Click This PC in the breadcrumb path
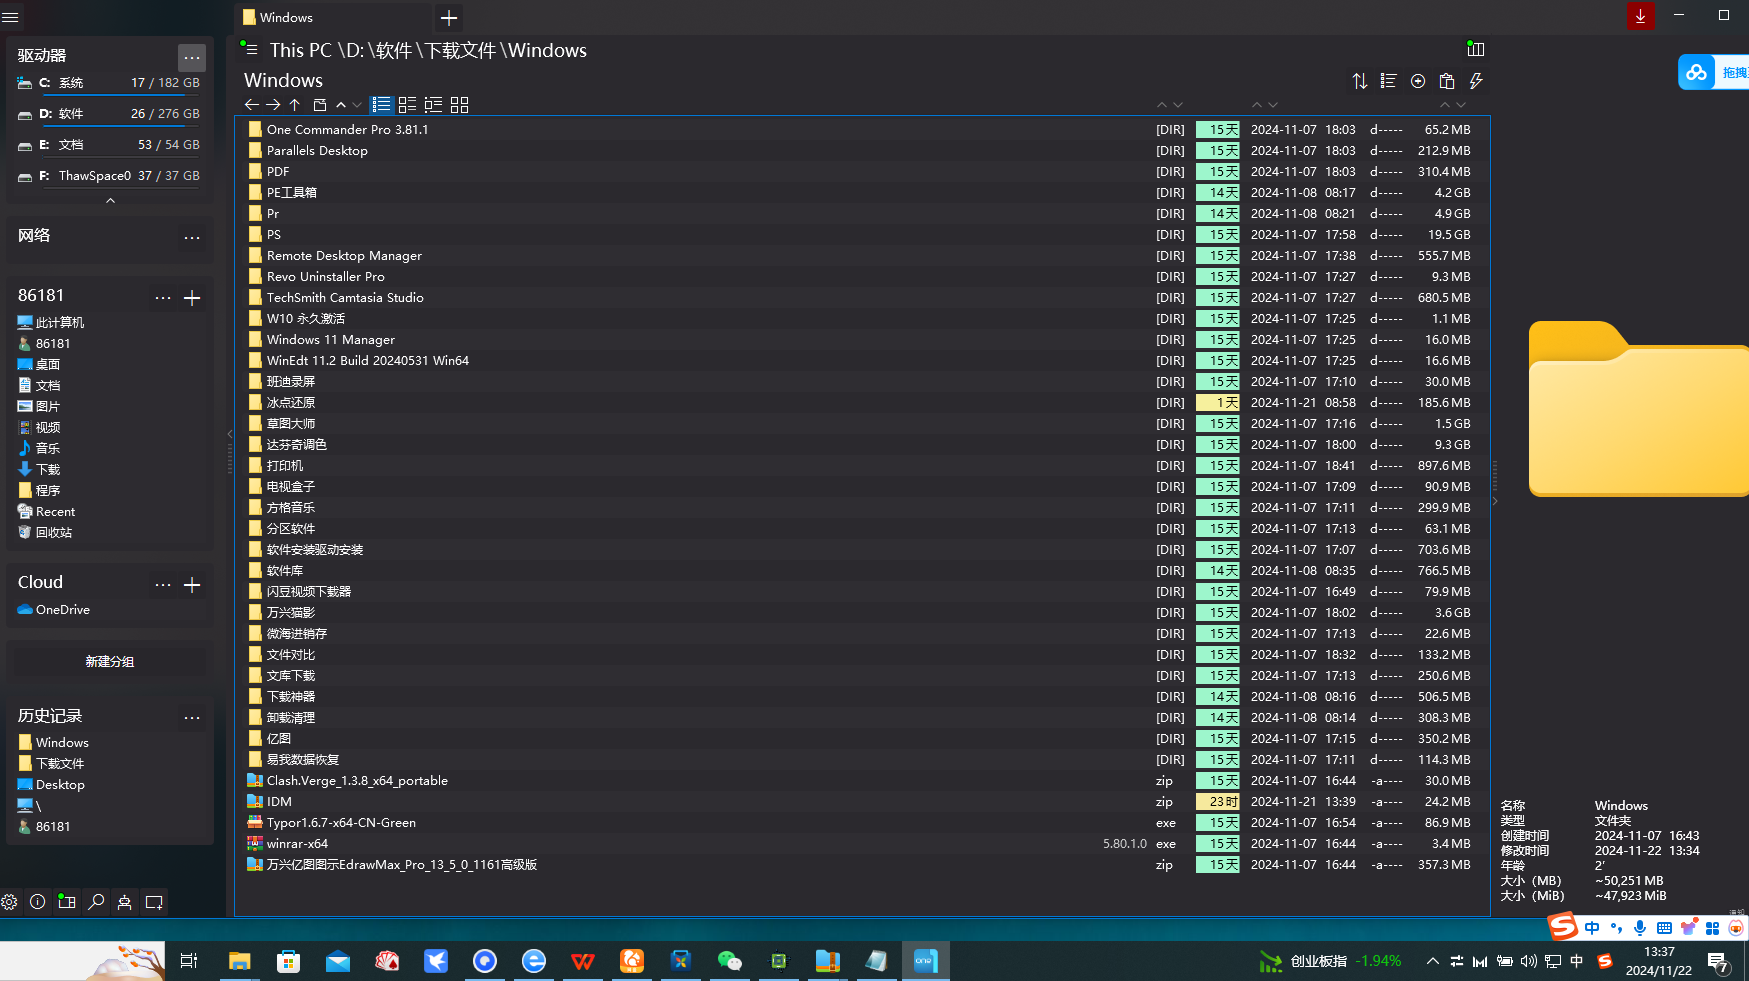 pyautogui.click(x=300, y=50)
